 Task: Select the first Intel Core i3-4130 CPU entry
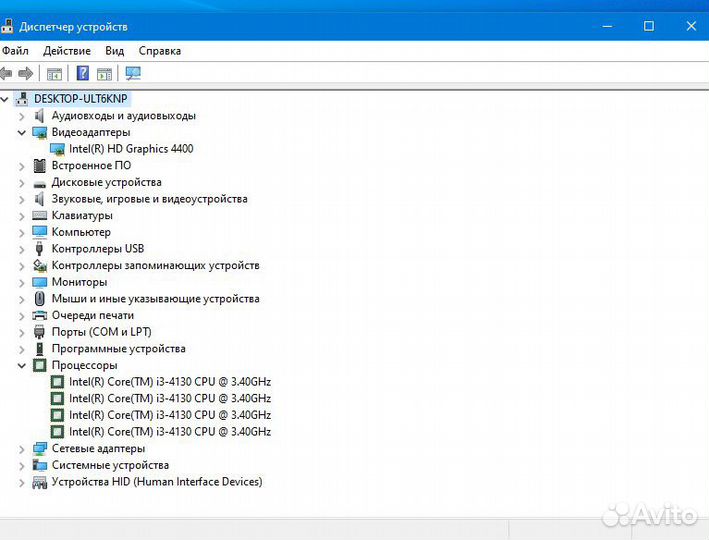coord(169,382)
